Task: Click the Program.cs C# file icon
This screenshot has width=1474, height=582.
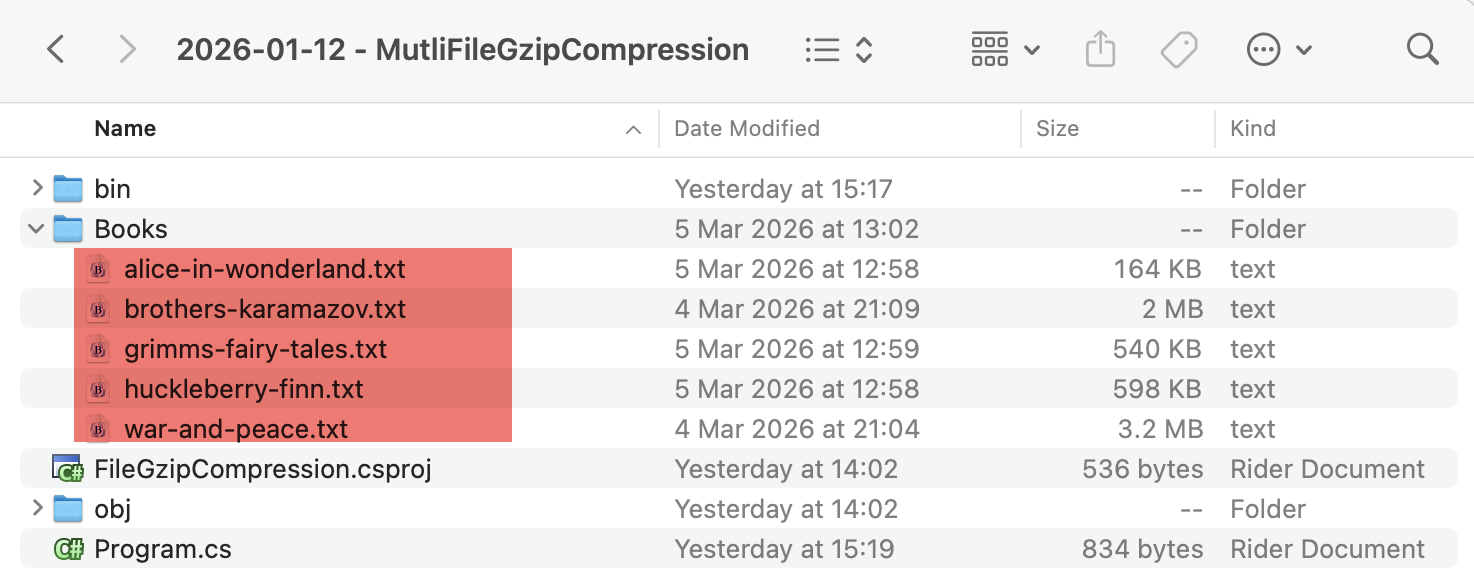Action: 68,549
